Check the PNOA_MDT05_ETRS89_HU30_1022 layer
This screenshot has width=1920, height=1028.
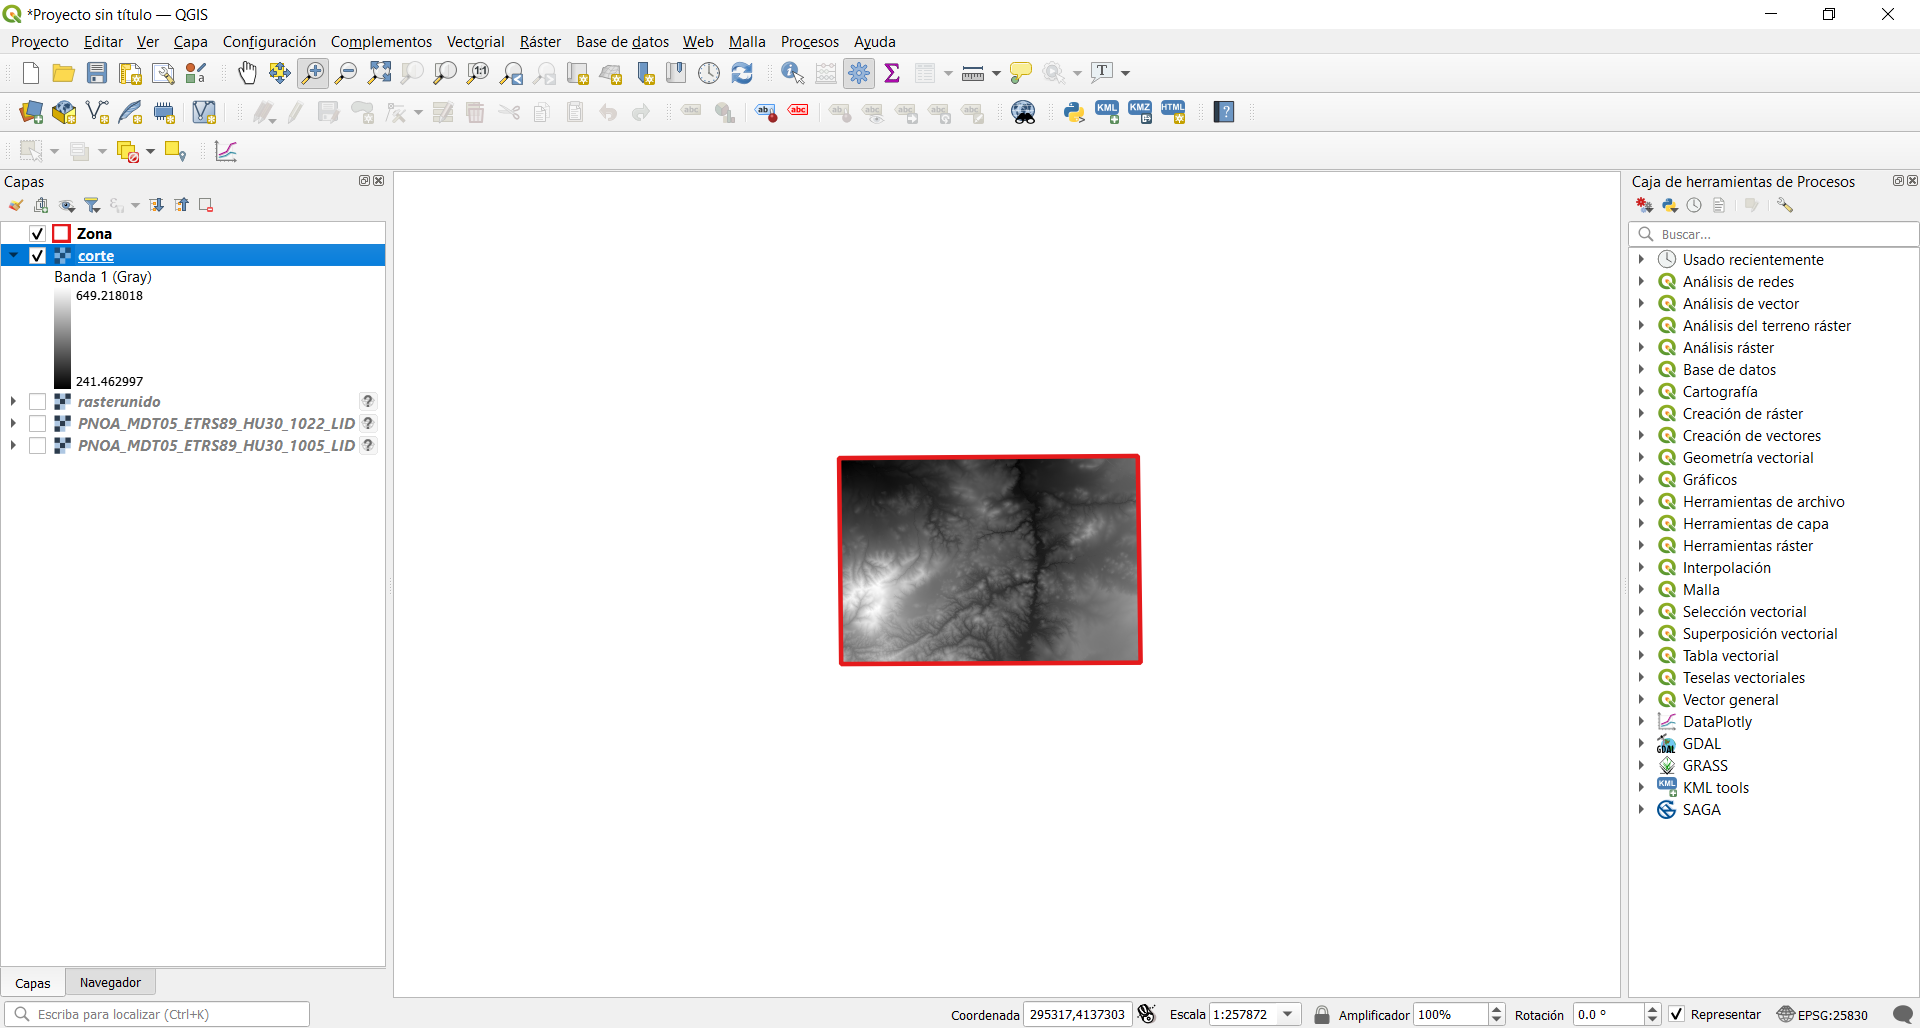pyautogui.click(x=39, y=423)
